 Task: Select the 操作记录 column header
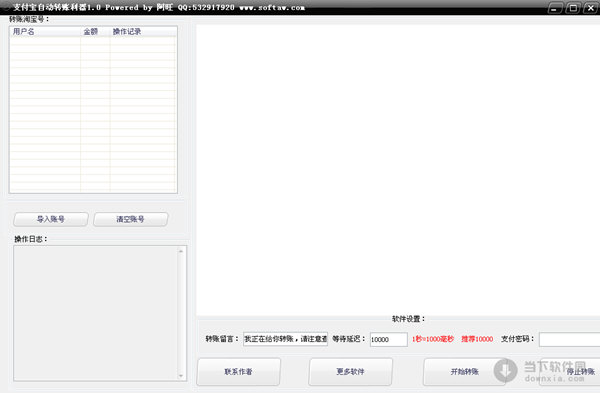143,32
